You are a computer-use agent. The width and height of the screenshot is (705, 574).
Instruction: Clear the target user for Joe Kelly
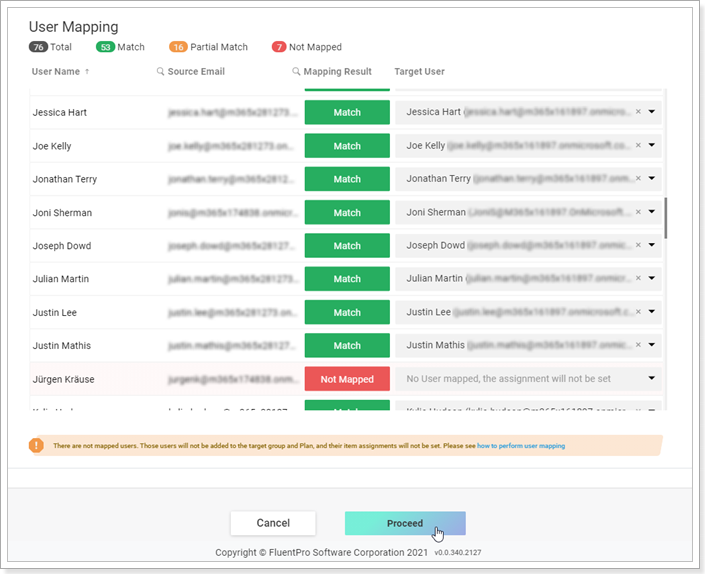(x=638, y=145)
